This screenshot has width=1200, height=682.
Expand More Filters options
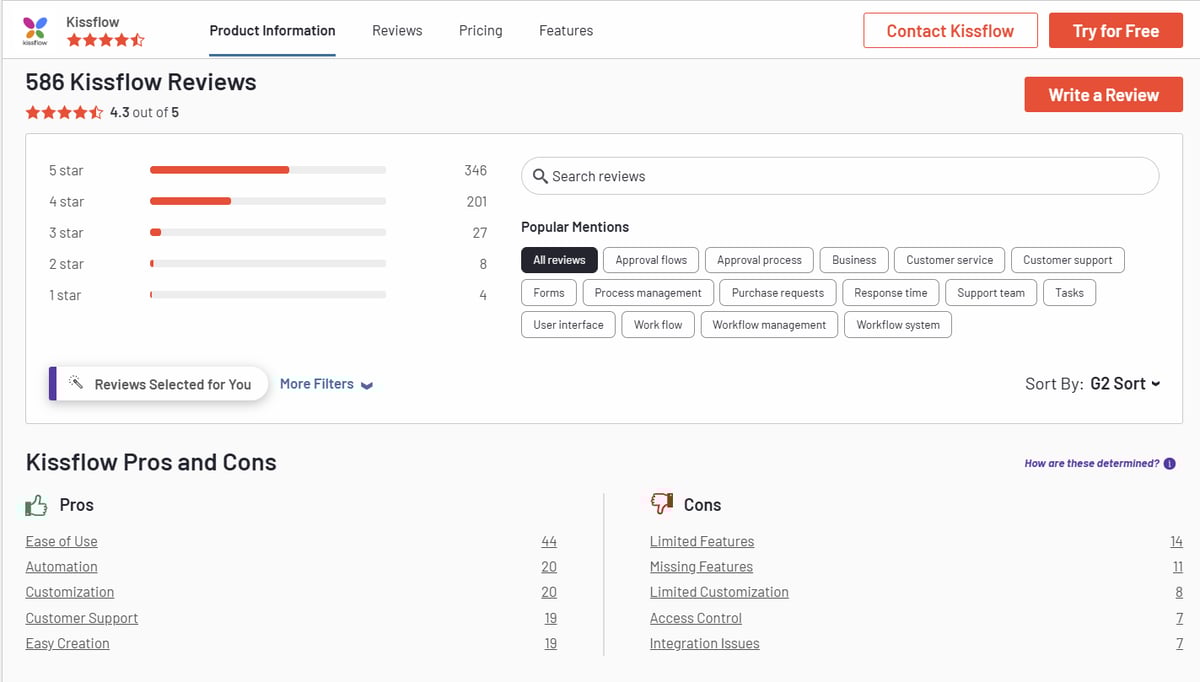pos(325,383)
